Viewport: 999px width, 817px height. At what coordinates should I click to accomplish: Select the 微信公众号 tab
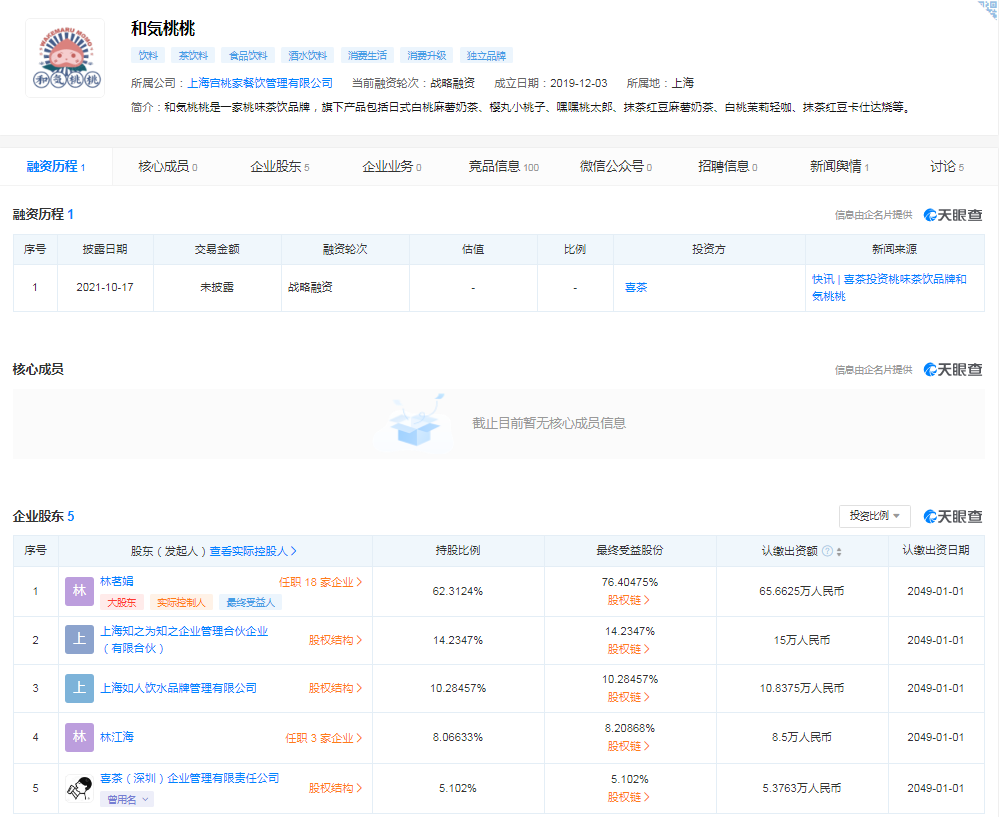[615, 167]
